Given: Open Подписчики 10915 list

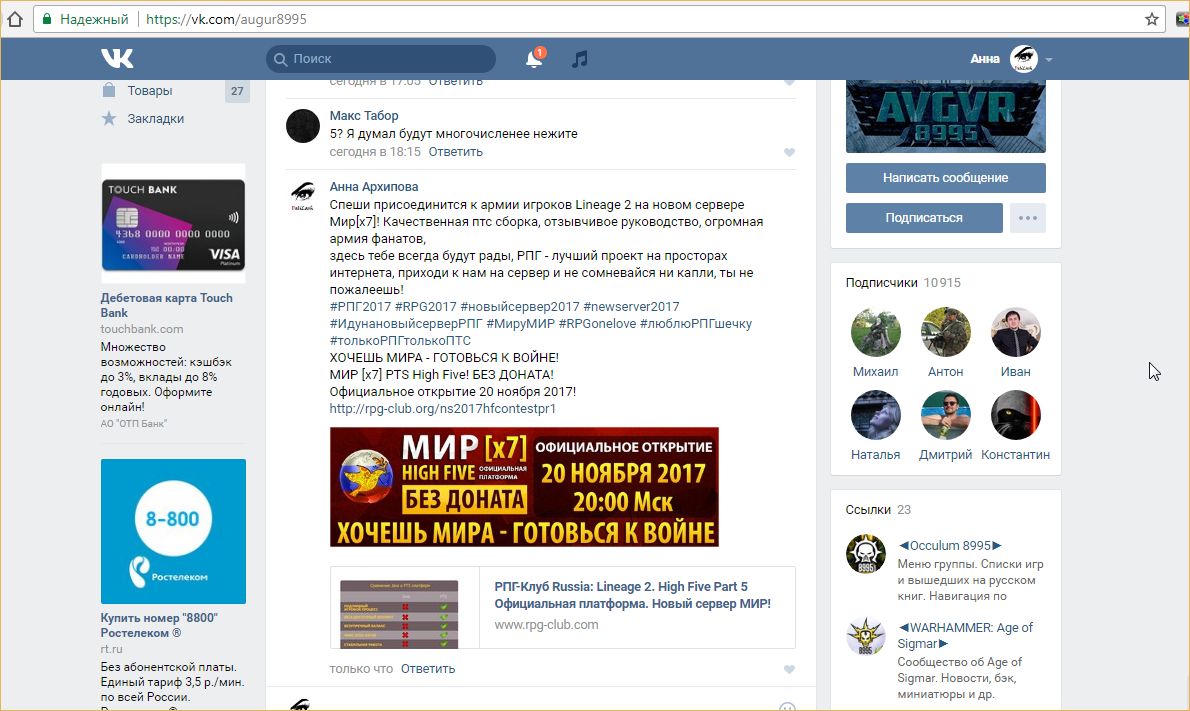Looking at the screenshot, I should [903, 282].
